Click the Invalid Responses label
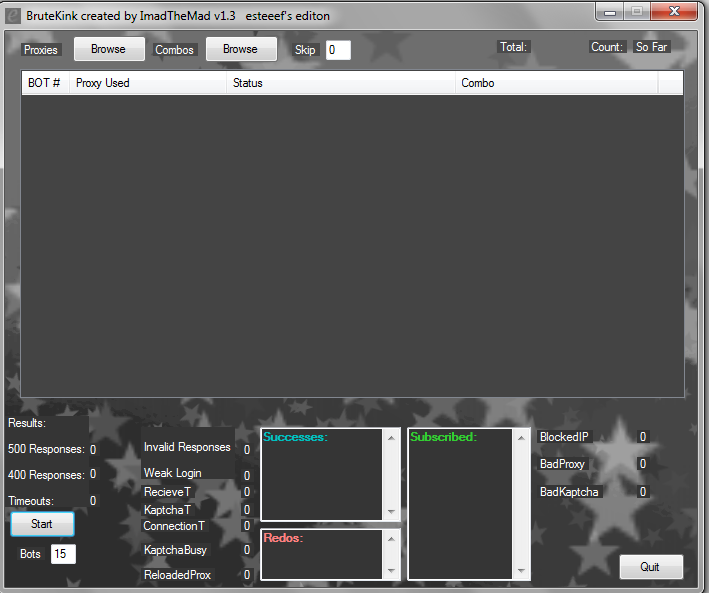The image size is (709, 593). click(187, 447)
